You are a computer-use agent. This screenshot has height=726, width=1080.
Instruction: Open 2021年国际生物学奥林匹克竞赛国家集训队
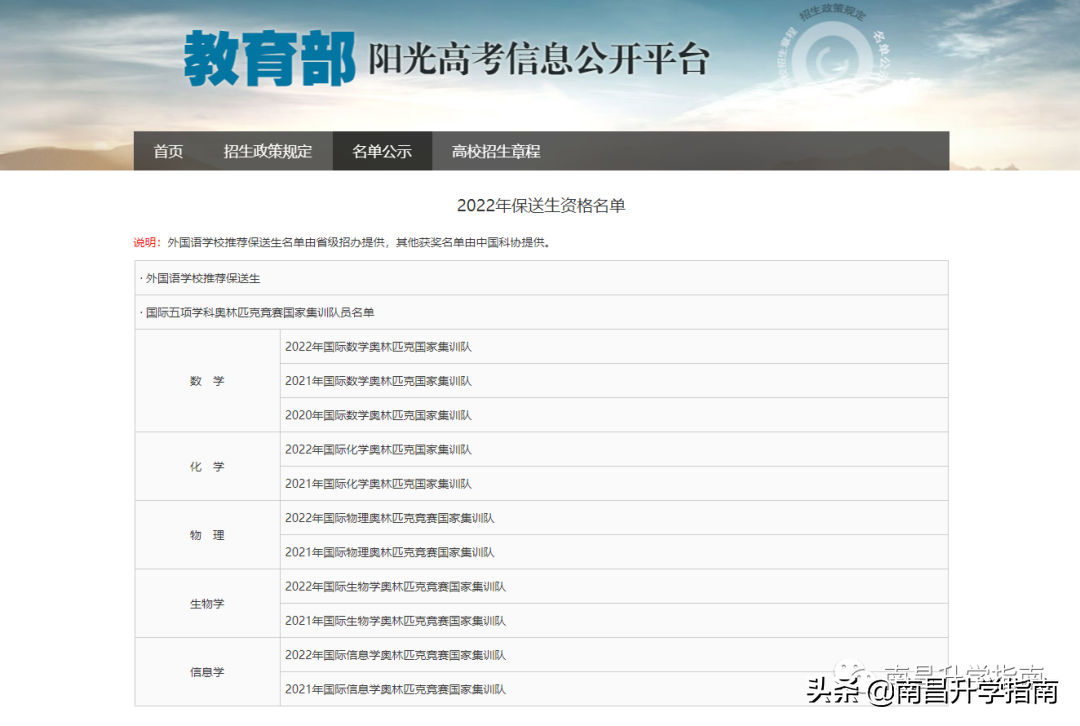[x=394, y=620]
